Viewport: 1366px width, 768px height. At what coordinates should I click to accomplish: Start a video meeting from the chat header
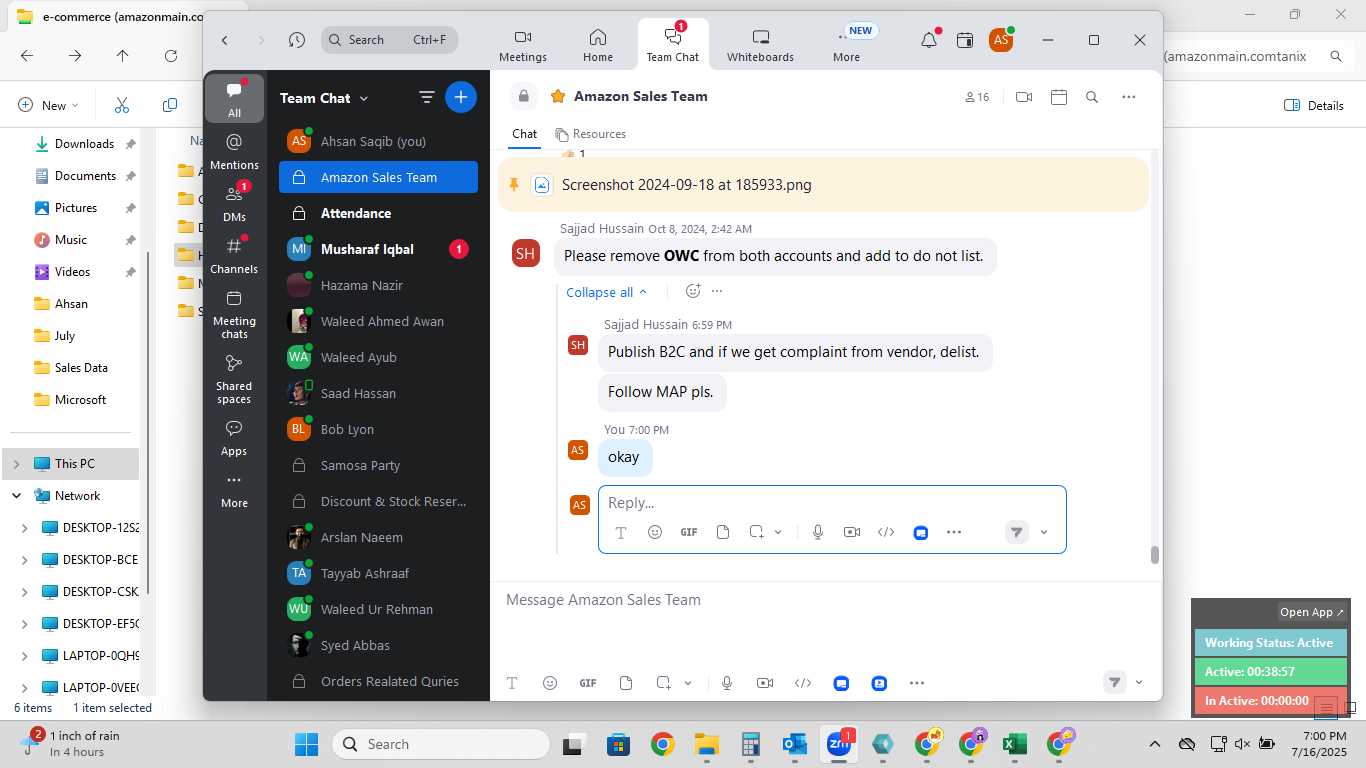coord(1023,97)
